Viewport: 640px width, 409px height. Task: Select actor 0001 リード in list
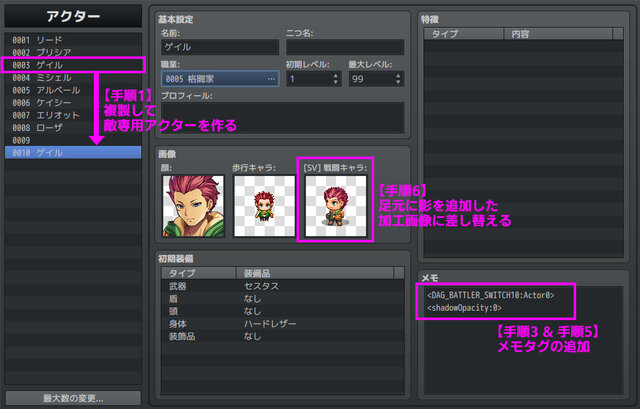click(73, 40)
